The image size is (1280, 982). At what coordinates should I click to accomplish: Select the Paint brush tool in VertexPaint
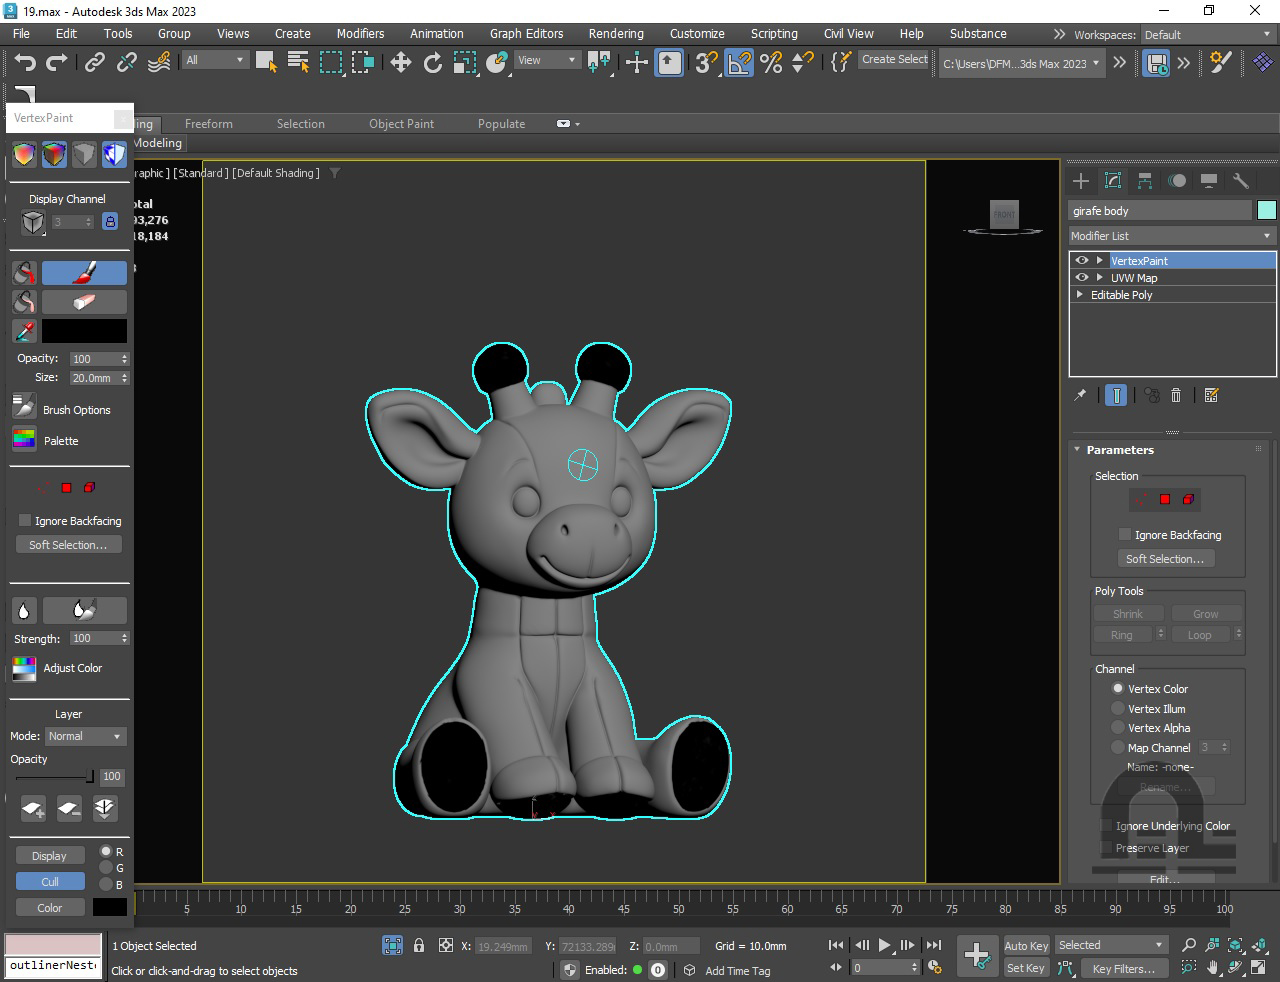click(84, 273)
